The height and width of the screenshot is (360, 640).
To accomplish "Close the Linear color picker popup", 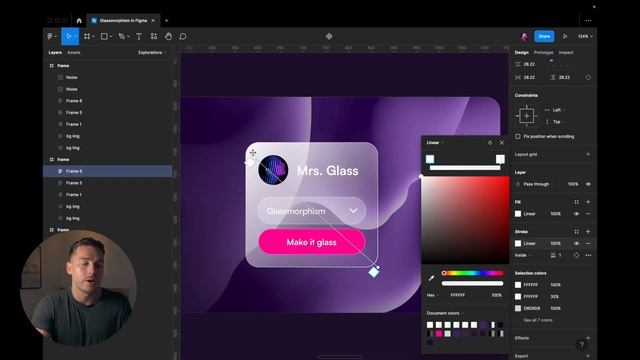I will pyautogui.click(x=502, y=142).
